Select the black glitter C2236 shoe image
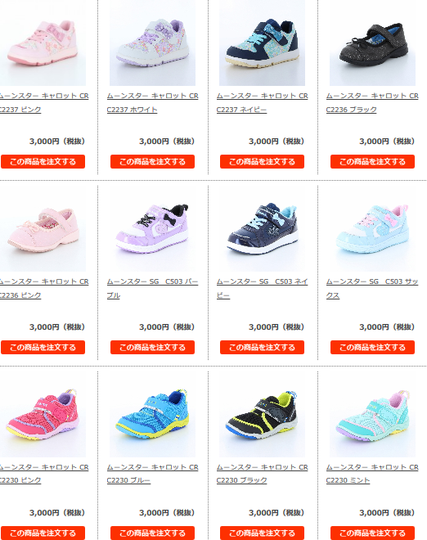Screen dimensions: 427x540 pos(373,43)
